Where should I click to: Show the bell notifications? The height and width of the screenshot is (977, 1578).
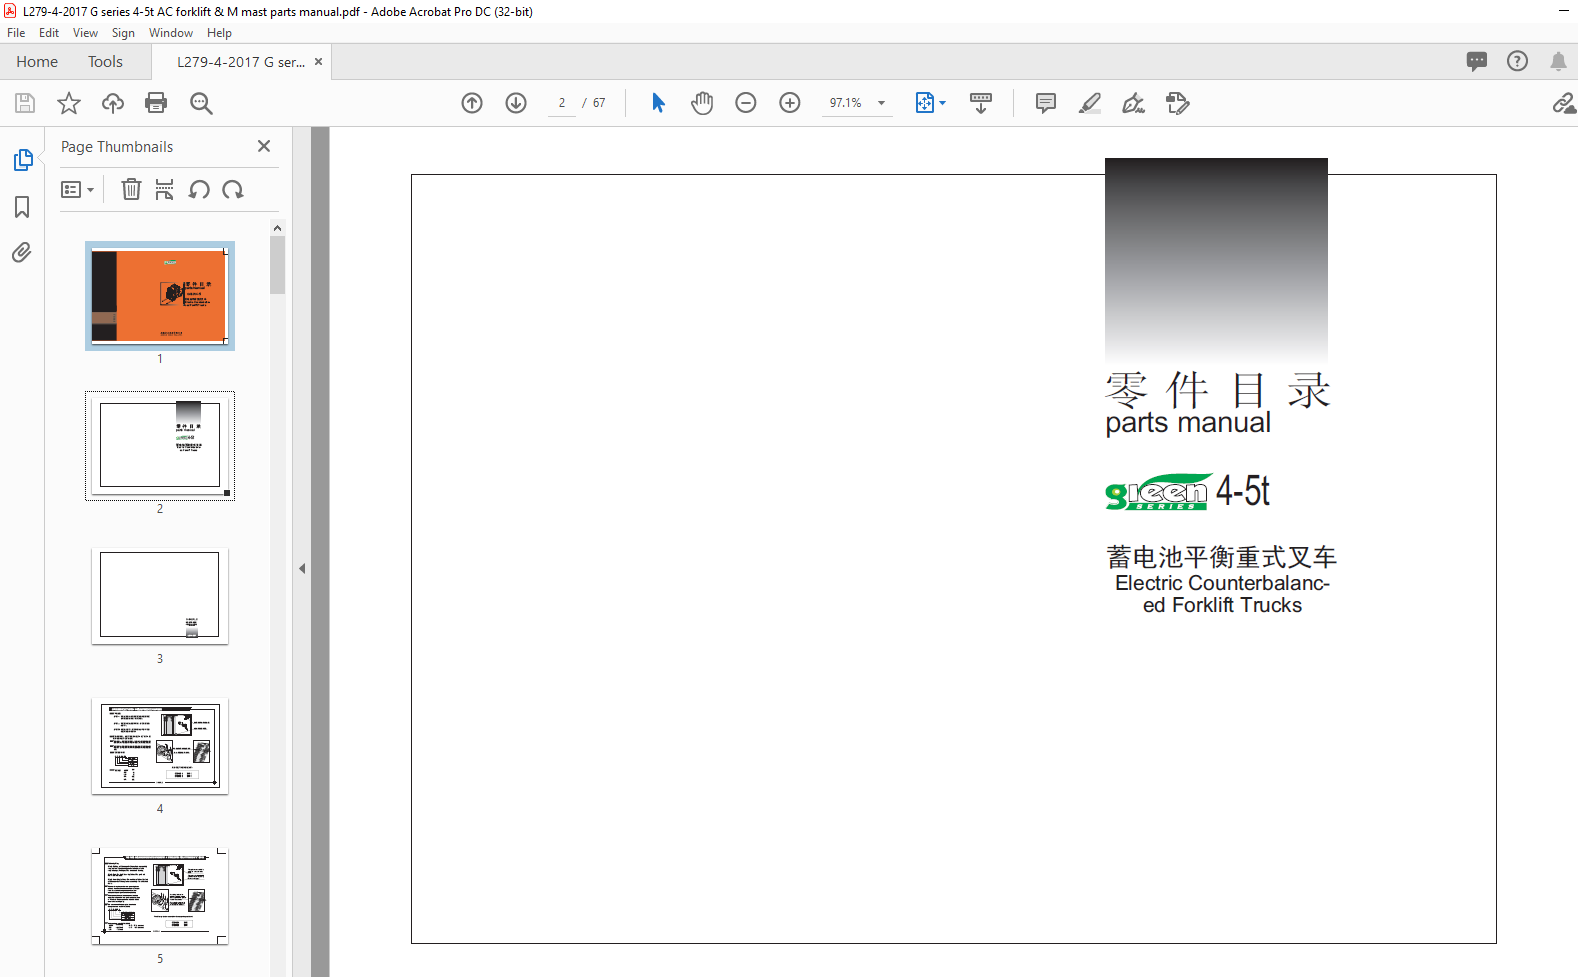coord(1558,61)
